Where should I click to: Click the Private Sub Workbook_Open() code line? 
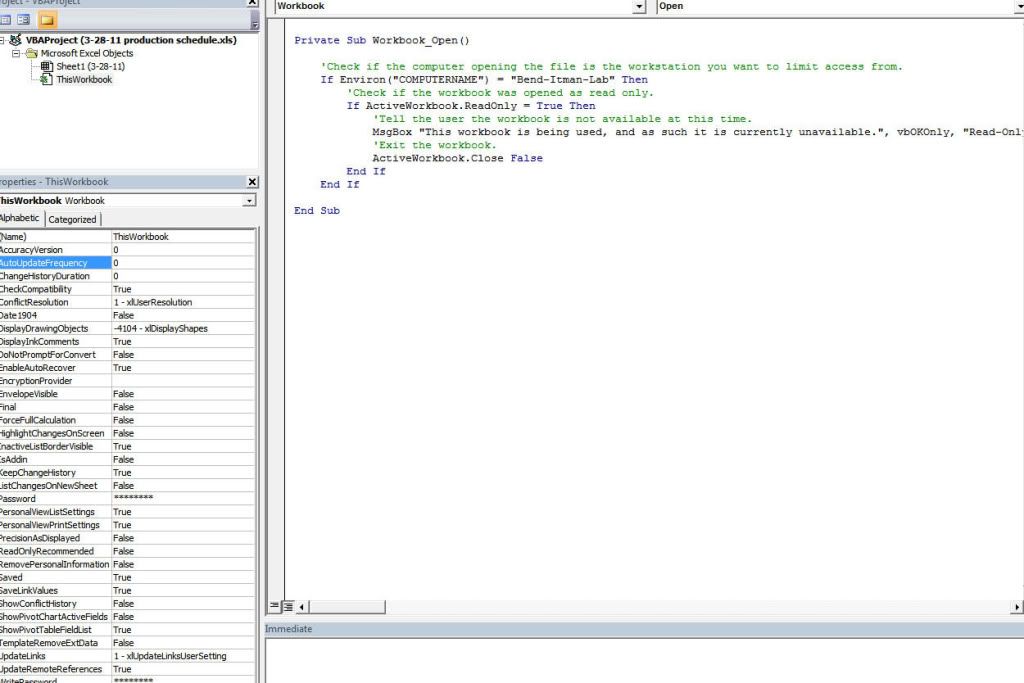(x=381, y=40)
